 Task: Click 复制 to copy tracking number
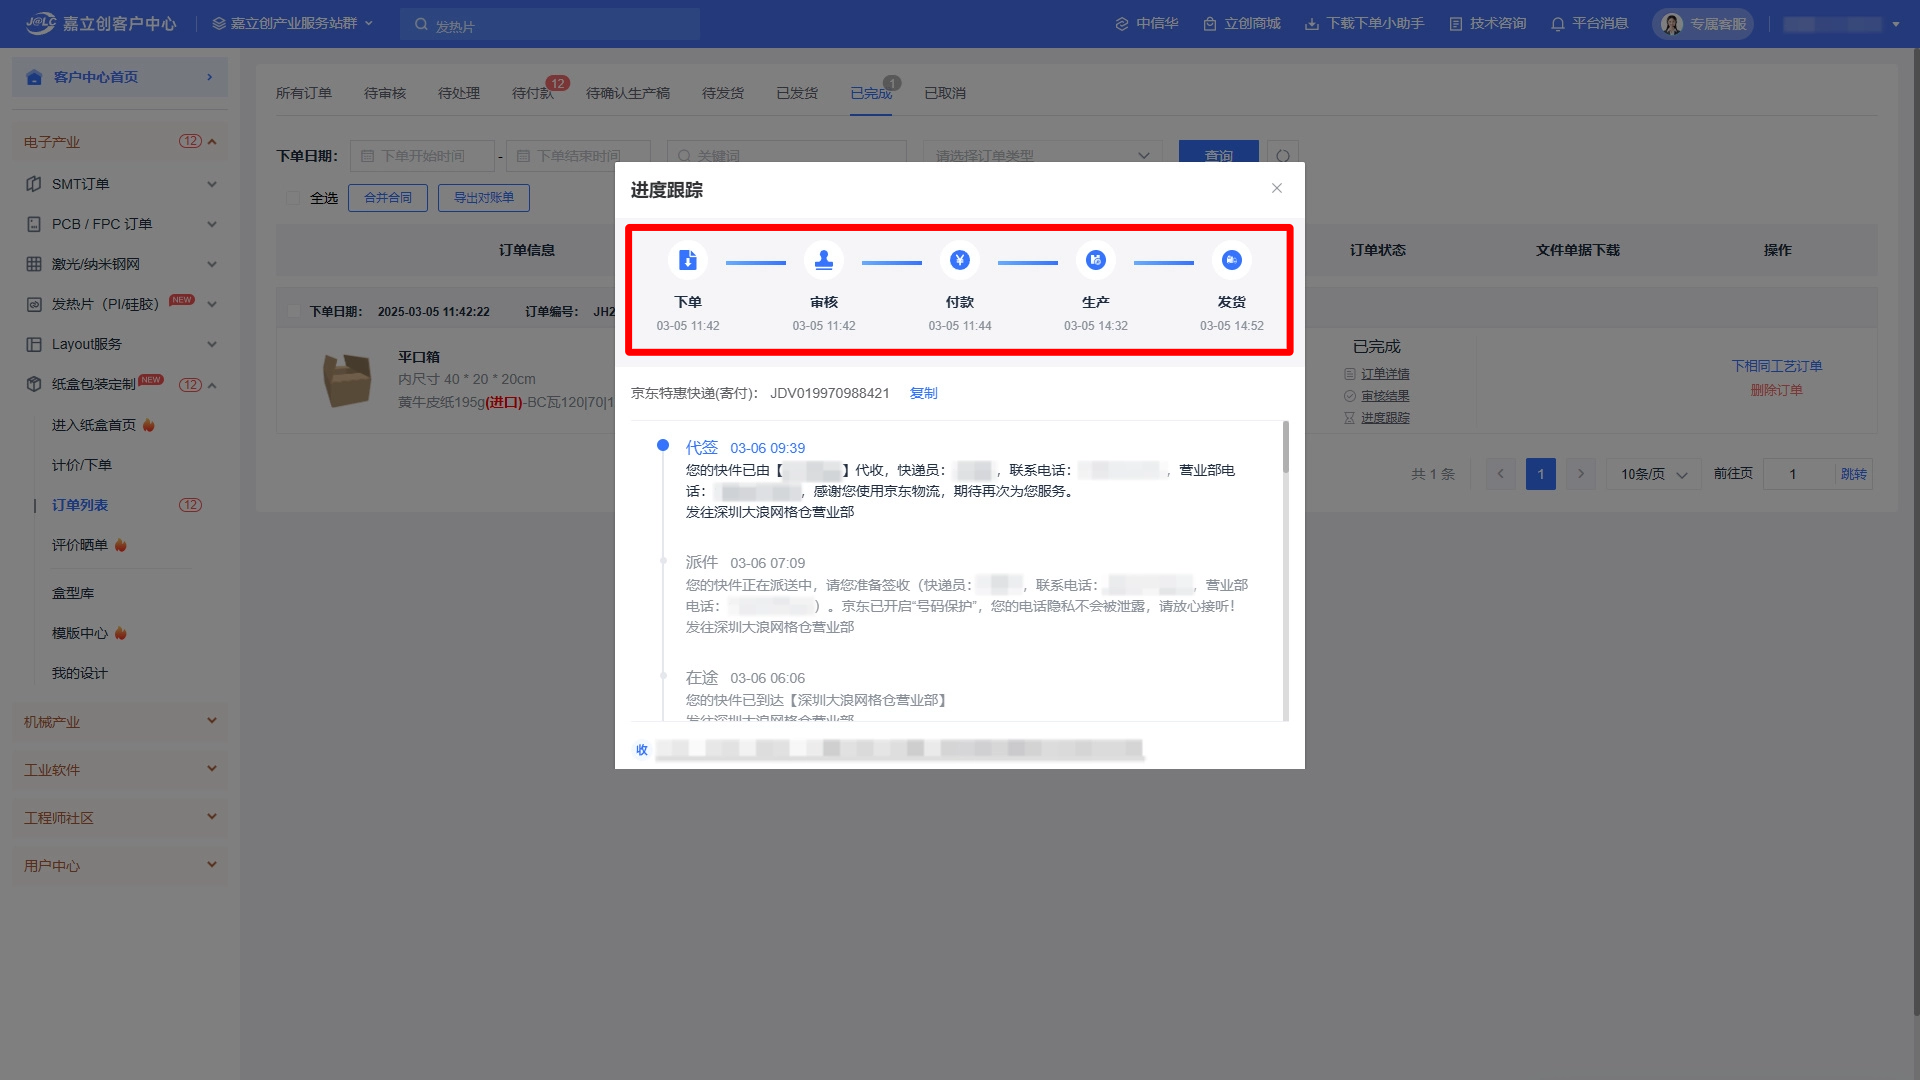[923, 393]
